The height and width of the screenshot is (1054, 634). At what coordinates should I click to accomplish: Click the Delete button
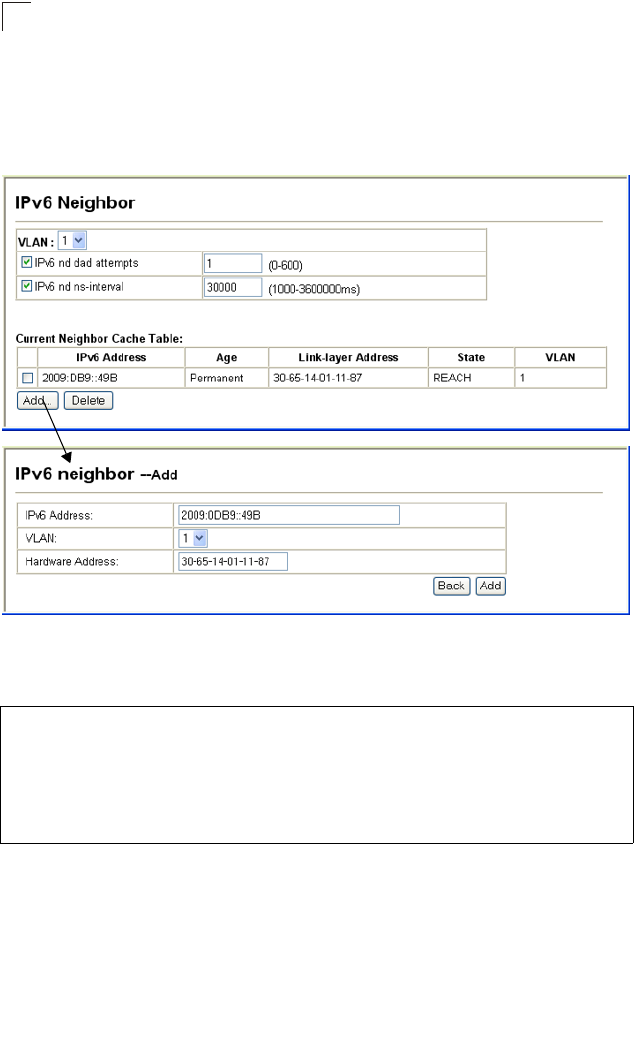point(88,401)
